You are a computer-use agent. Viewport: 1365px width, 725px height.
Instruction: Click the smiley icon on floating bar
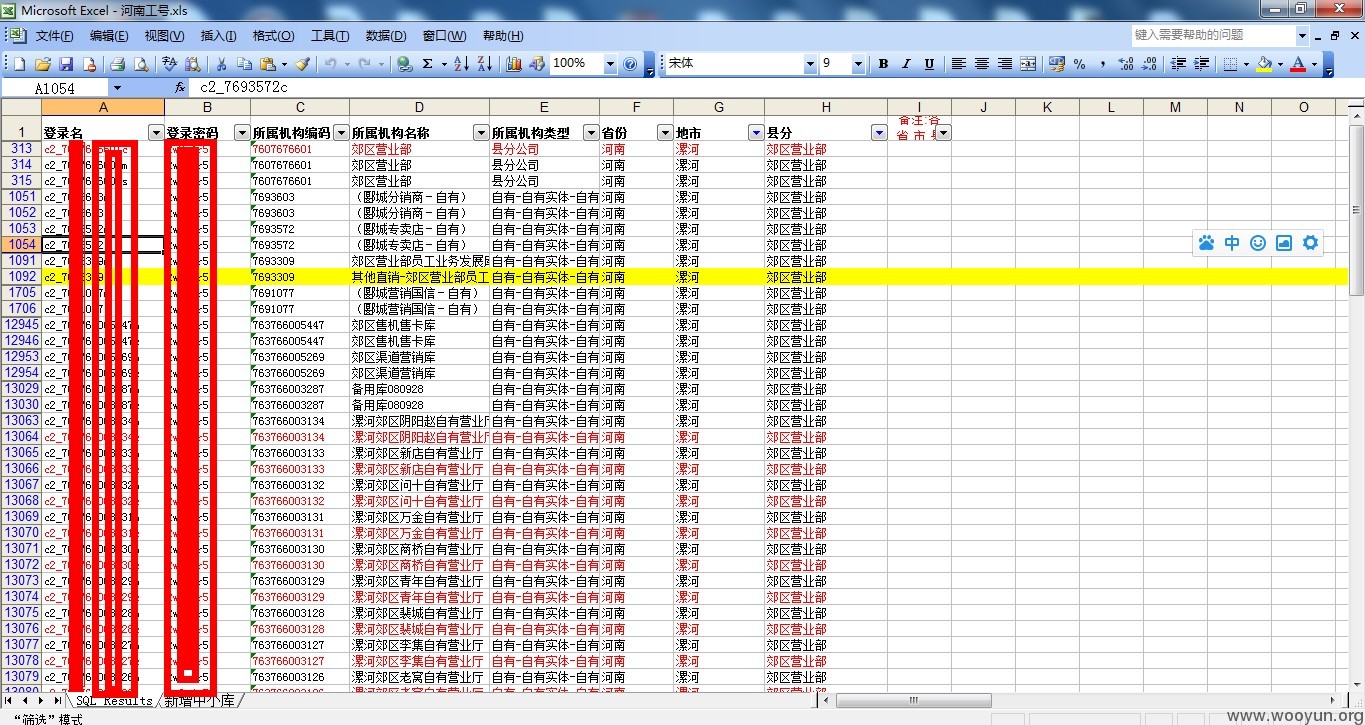tap(1258, 243)
